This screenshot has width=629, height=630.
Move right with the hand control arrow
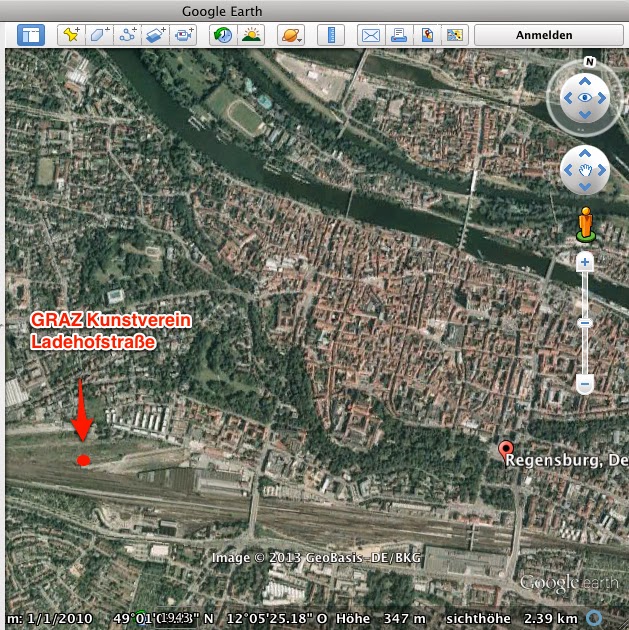pos(602,170)
